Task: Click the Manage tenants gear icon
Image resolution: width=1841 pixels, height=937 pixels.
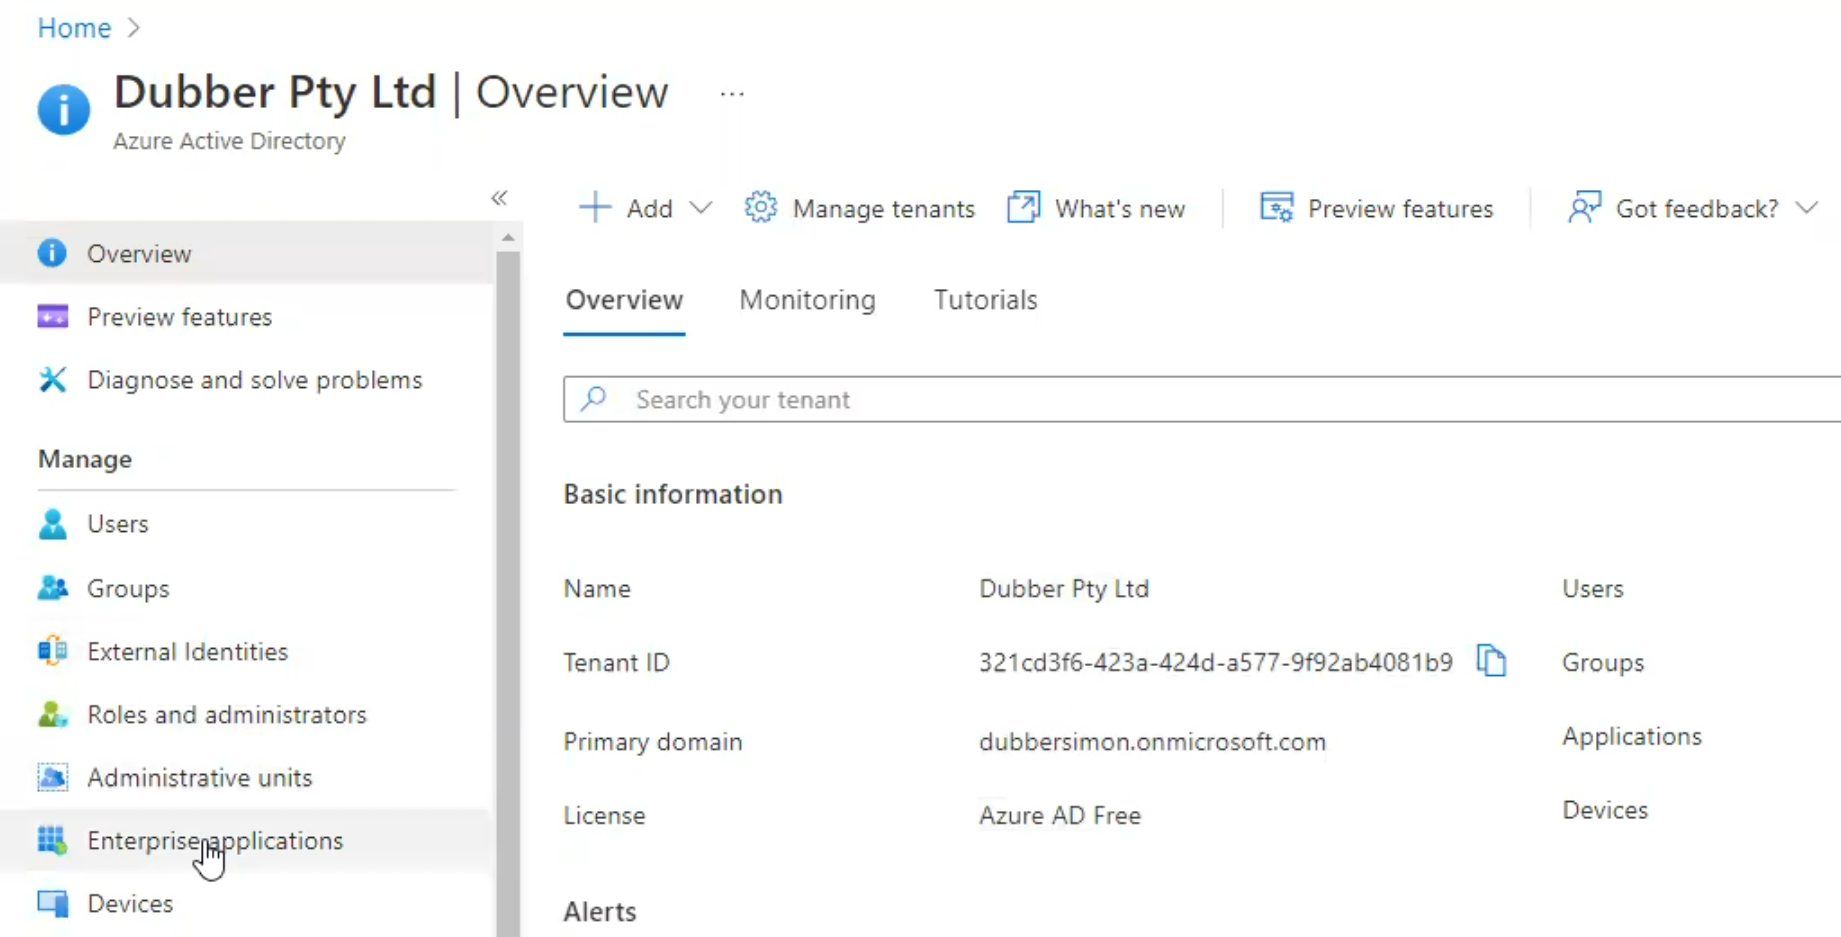Action: click(x=760, y=208)
